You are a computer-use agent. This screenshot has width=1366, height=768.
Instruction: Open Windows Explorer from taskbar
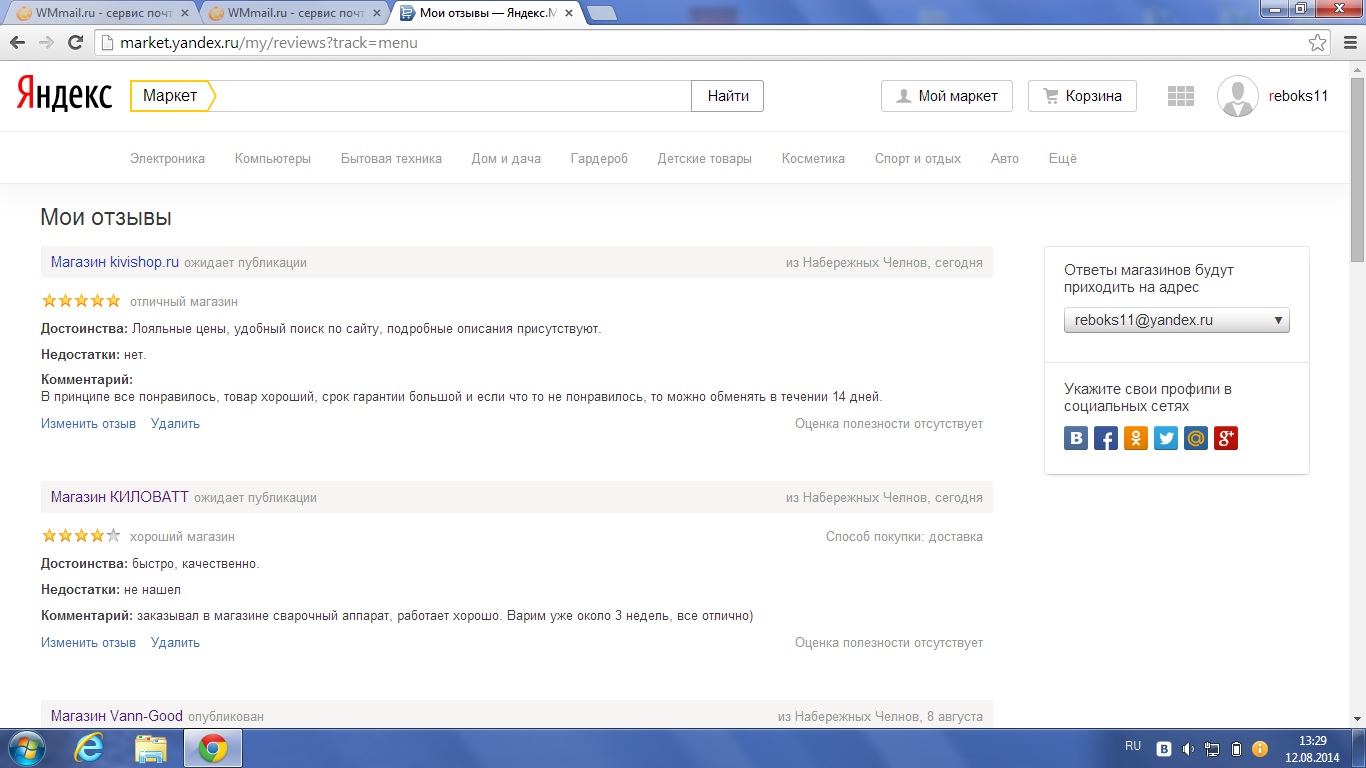pos(151,748)
